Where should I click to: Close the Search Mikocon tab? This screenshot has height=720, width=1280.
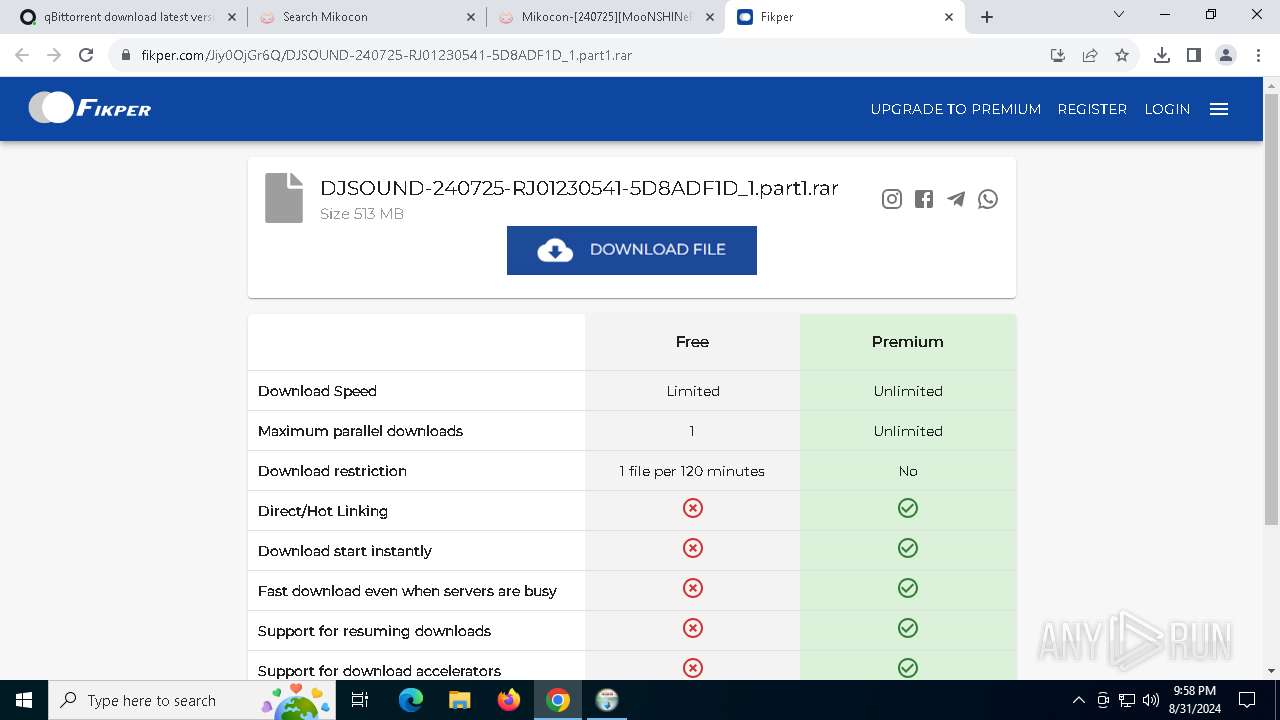pyautogui.click(x=471, y=17)
